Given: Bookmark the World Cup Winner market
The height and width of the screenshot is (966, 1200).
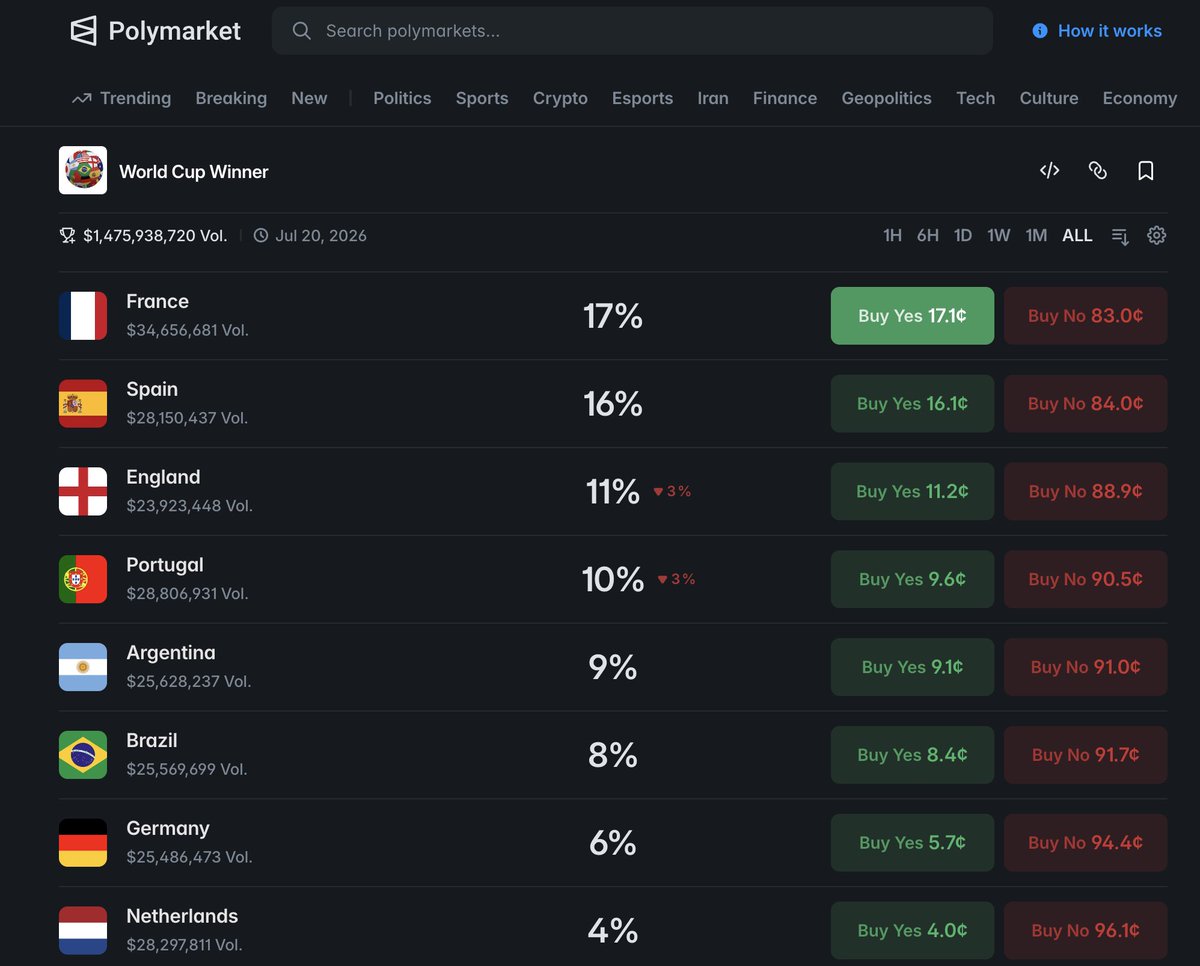Looking at the screenshot, I should pyautogui.click(x=1146, y=171).
